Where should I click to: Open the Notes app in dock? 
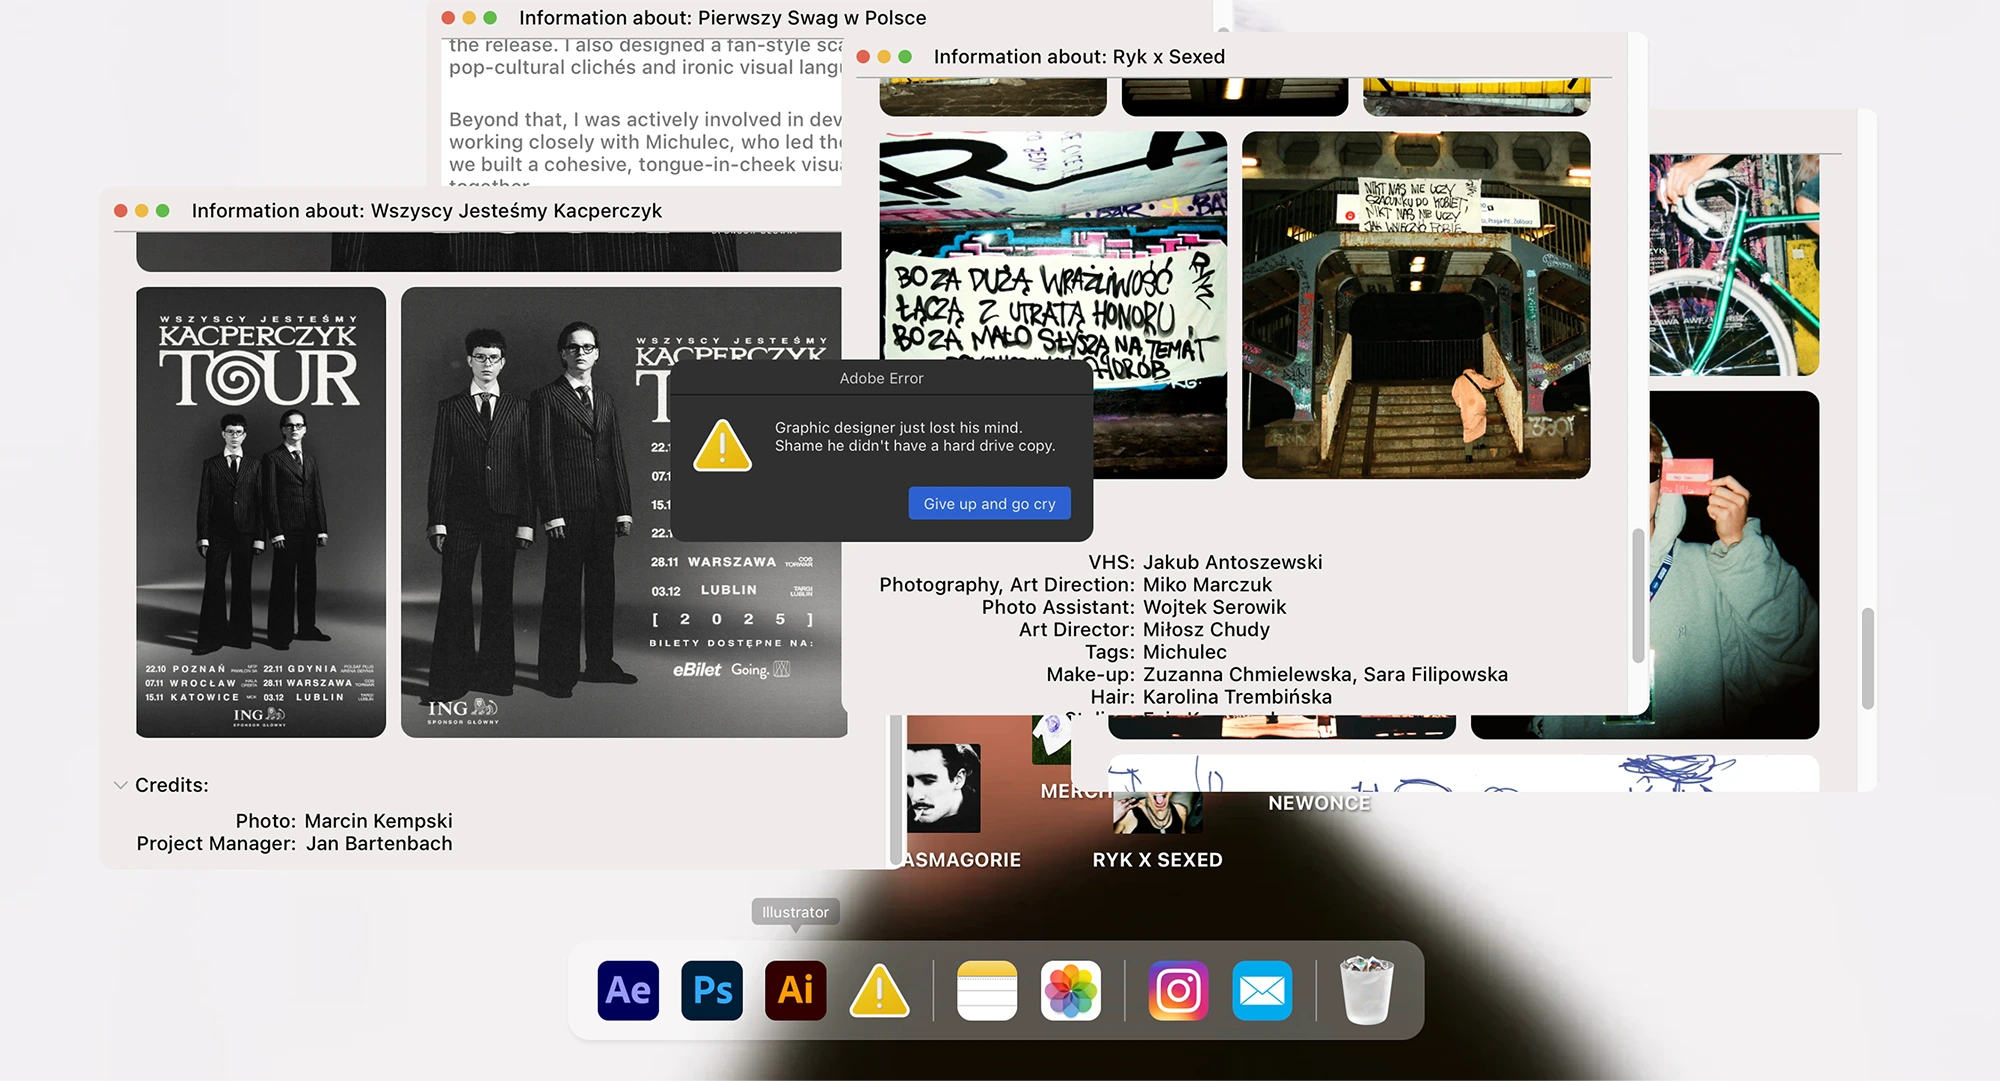click(x=986, y=990)
